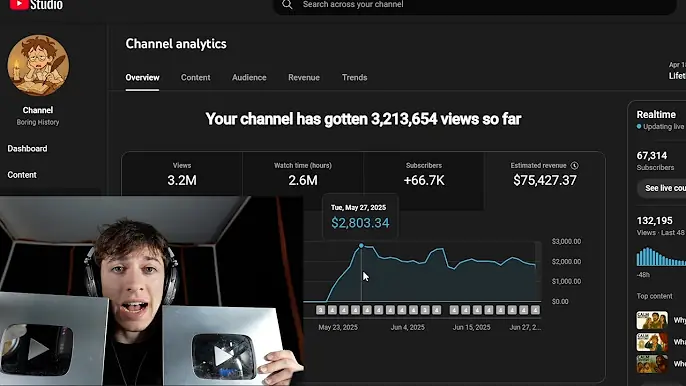
Task: Click the See live count button
Action: point(662,188)
